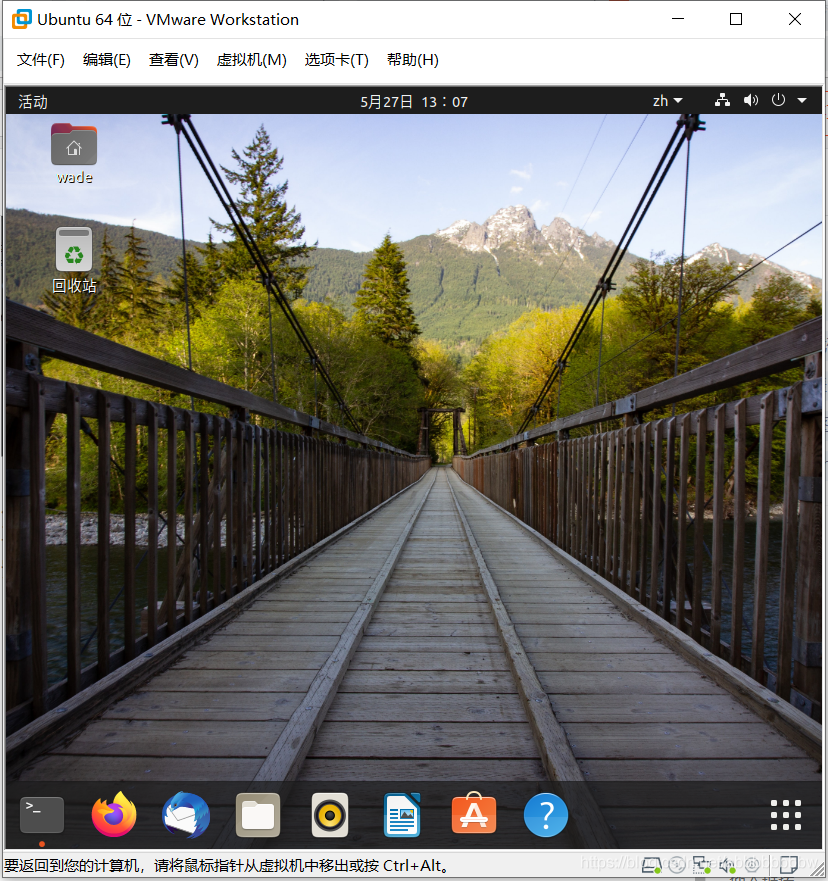Open the Help application
Image resolution: width=828 pixels, height=881 pixels.
coord(545,815)
